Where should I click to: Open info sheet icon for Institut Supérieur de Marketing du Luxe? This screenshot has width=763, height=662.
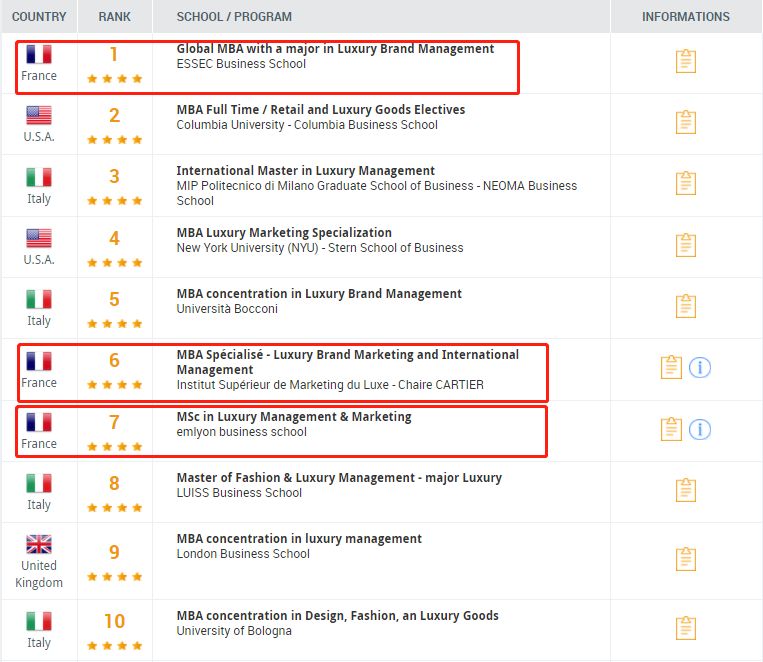(x=671, y=367)
